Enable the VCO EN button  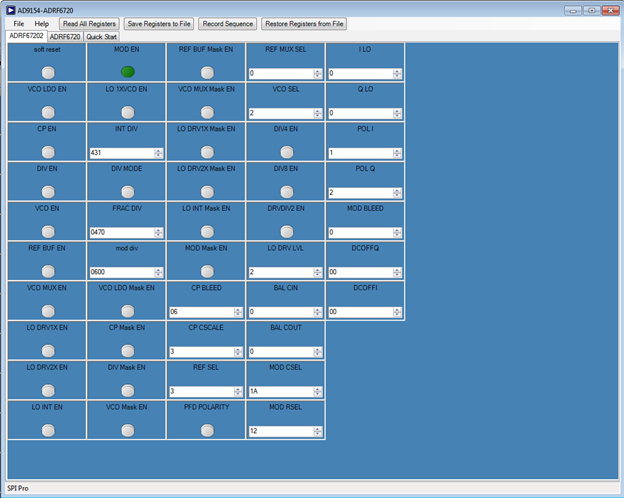click(x=48, y=232)
